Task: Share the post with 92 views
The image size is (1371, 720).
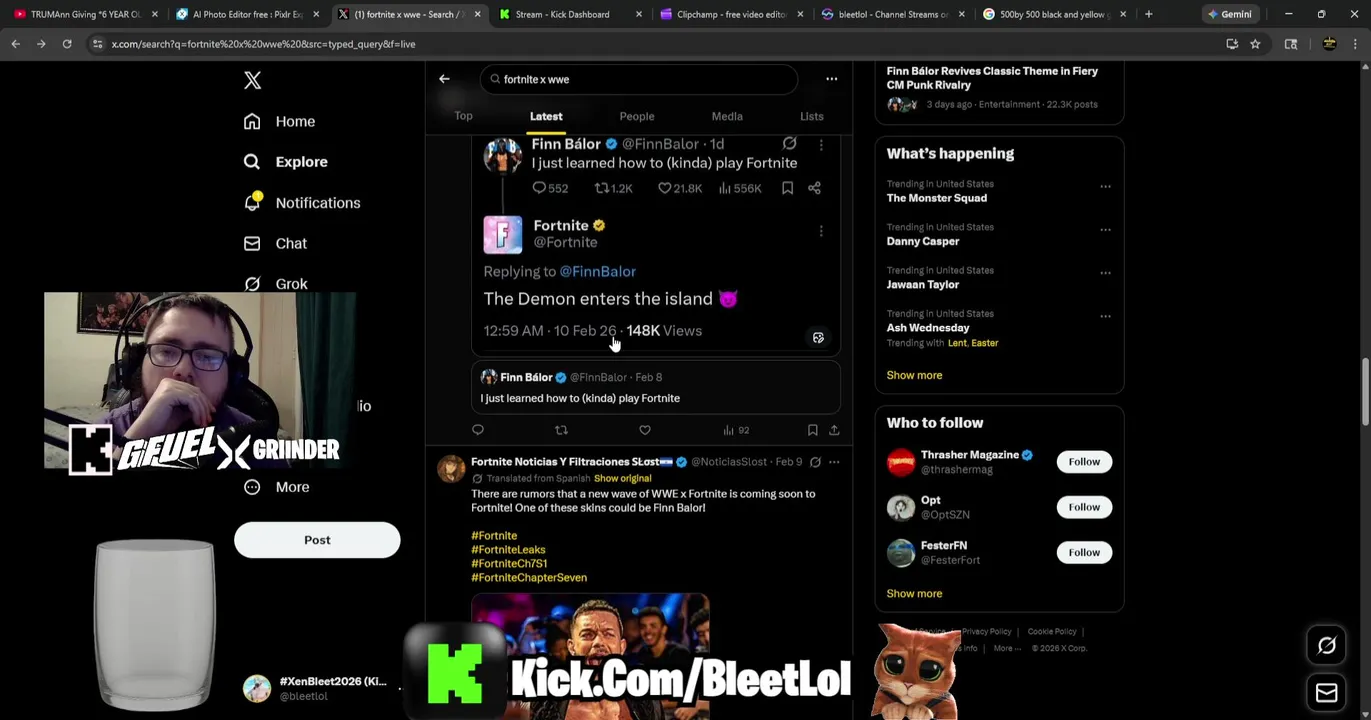Action: (834, 430)
